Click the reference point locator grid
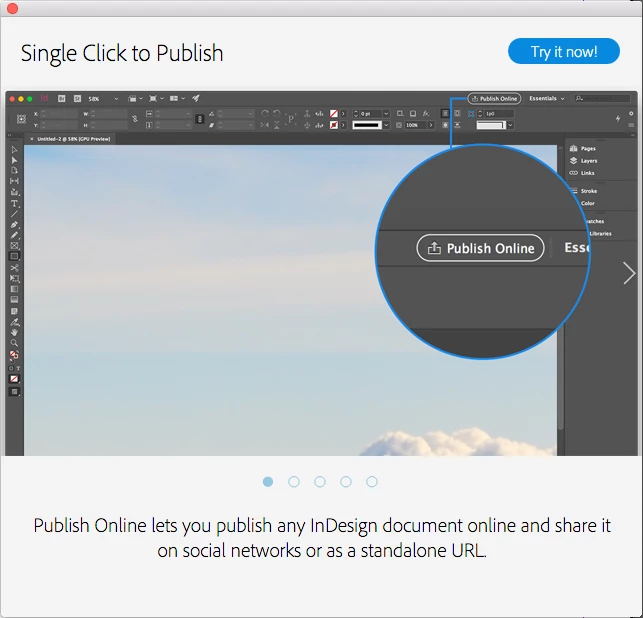The width and height of the screenshot is (643, 618). (21, 119)
